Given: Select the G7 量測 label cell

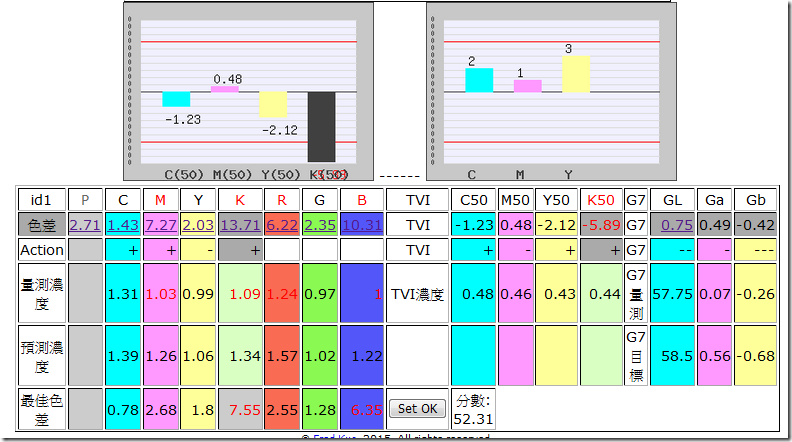Looking at the screenshot, I should [636, 293].
